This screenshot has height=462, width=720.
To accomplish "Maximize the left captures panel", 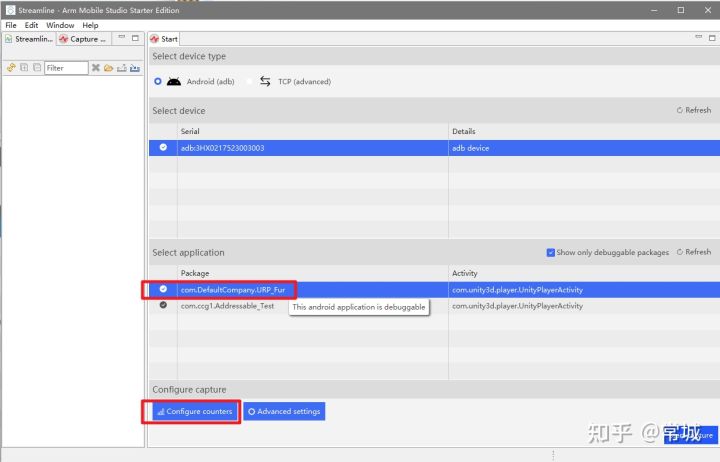I will point(135,38).
